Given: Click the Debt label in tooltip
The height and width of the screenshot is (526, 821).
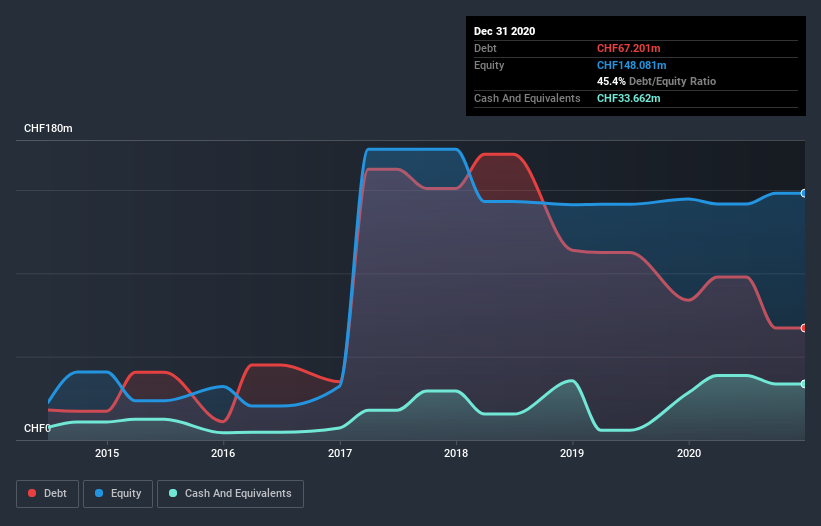Looking at the screenshot, I should click(x=485, y=48).
